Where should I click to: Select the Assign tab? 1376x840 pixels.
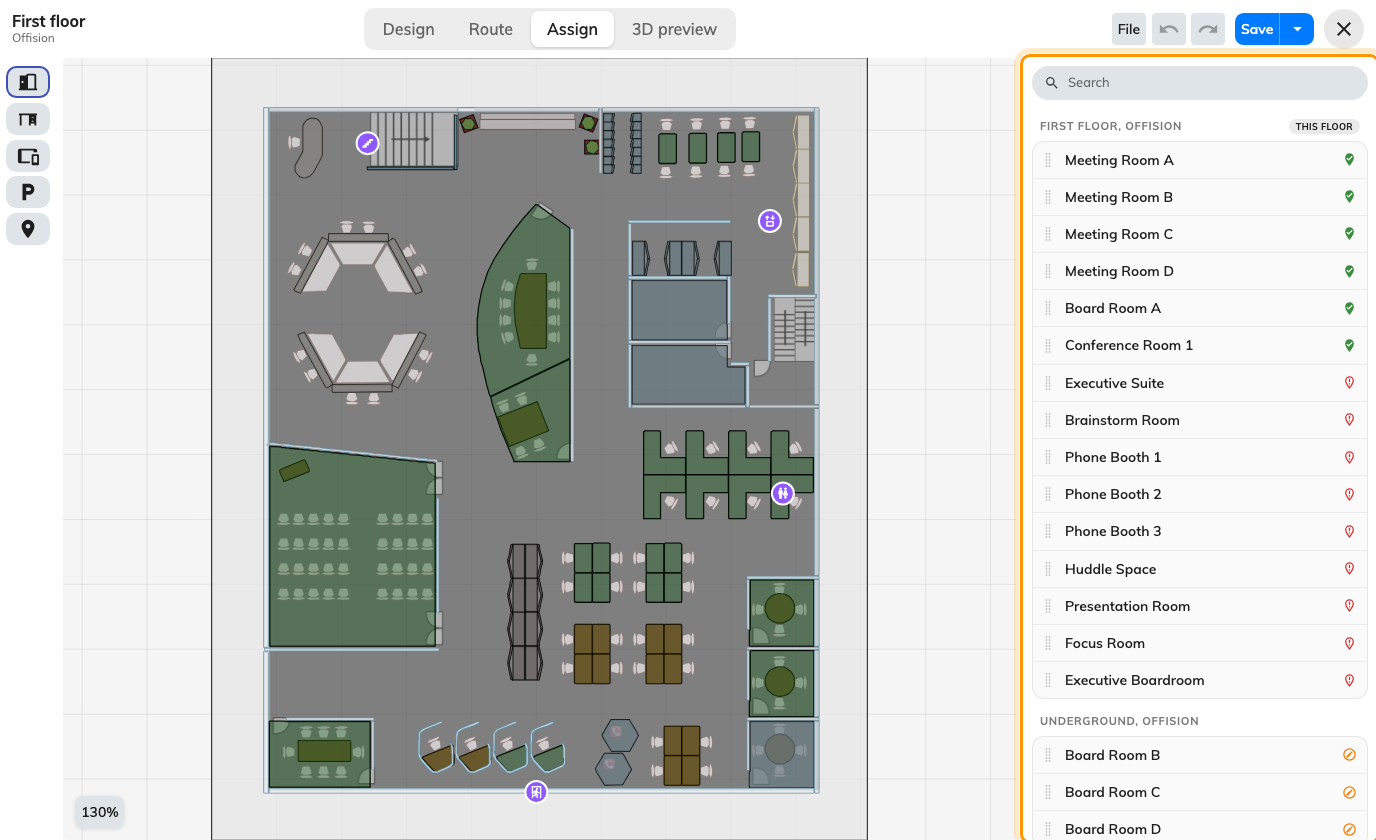(x=572, y=29)
